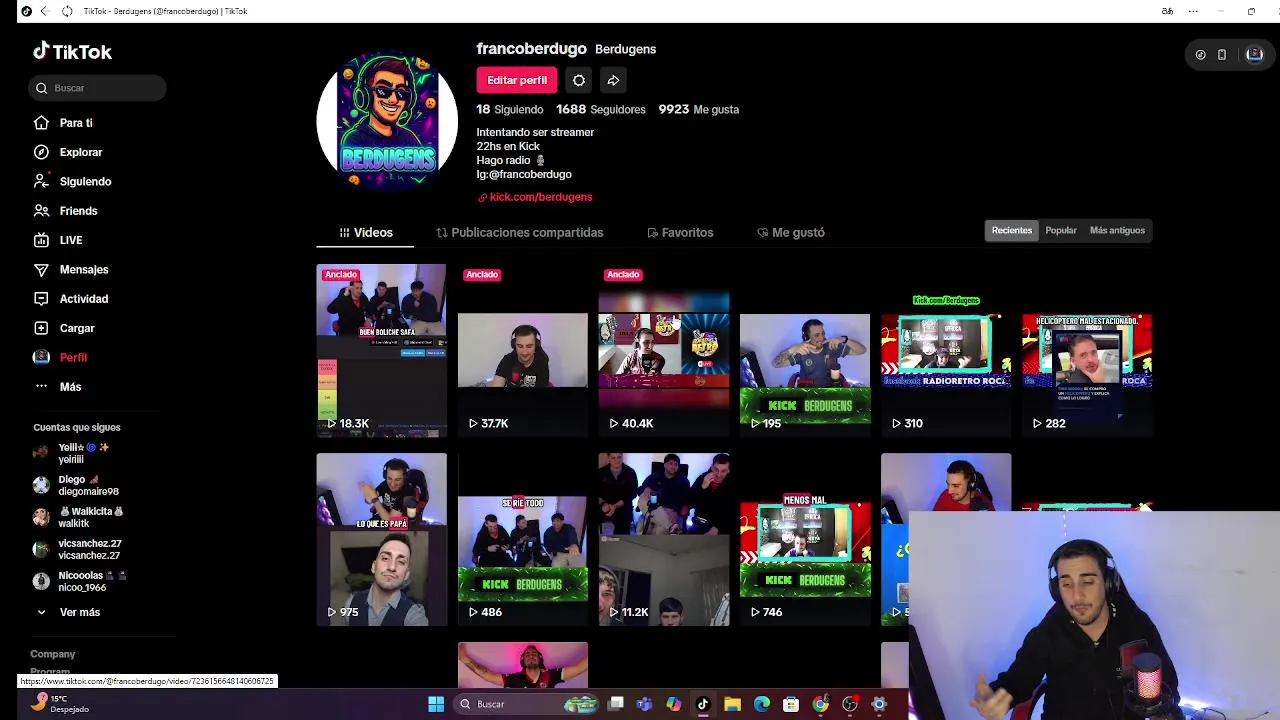Open pinned video with 18.3K views
This screenshot has width=1280, height=720.
[x=382, y=351]
